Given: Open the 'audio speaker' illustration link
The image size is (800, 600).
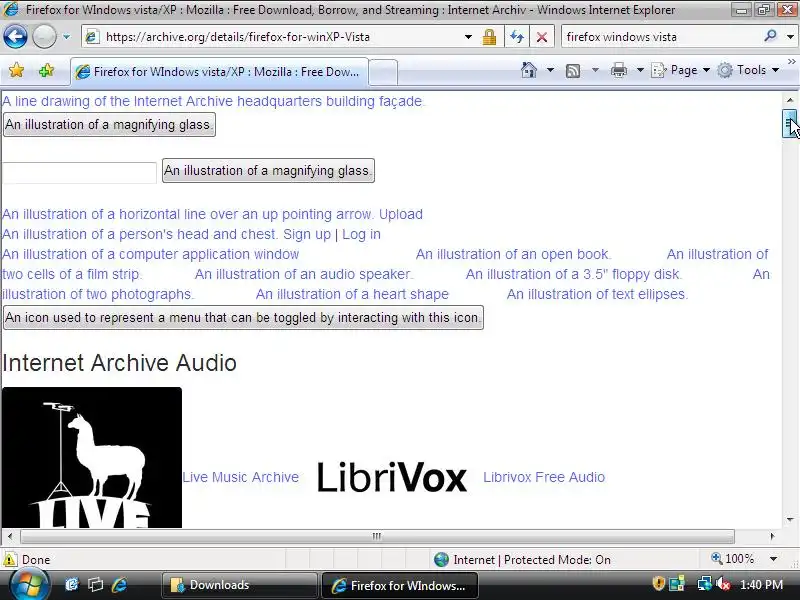Looking at the screenshot, I should pyautogui.click(x=304, y=274).
